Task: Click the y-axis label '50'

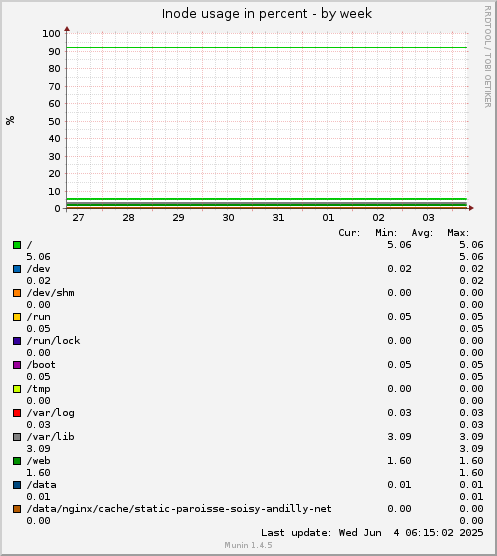Action: [55, 122]
